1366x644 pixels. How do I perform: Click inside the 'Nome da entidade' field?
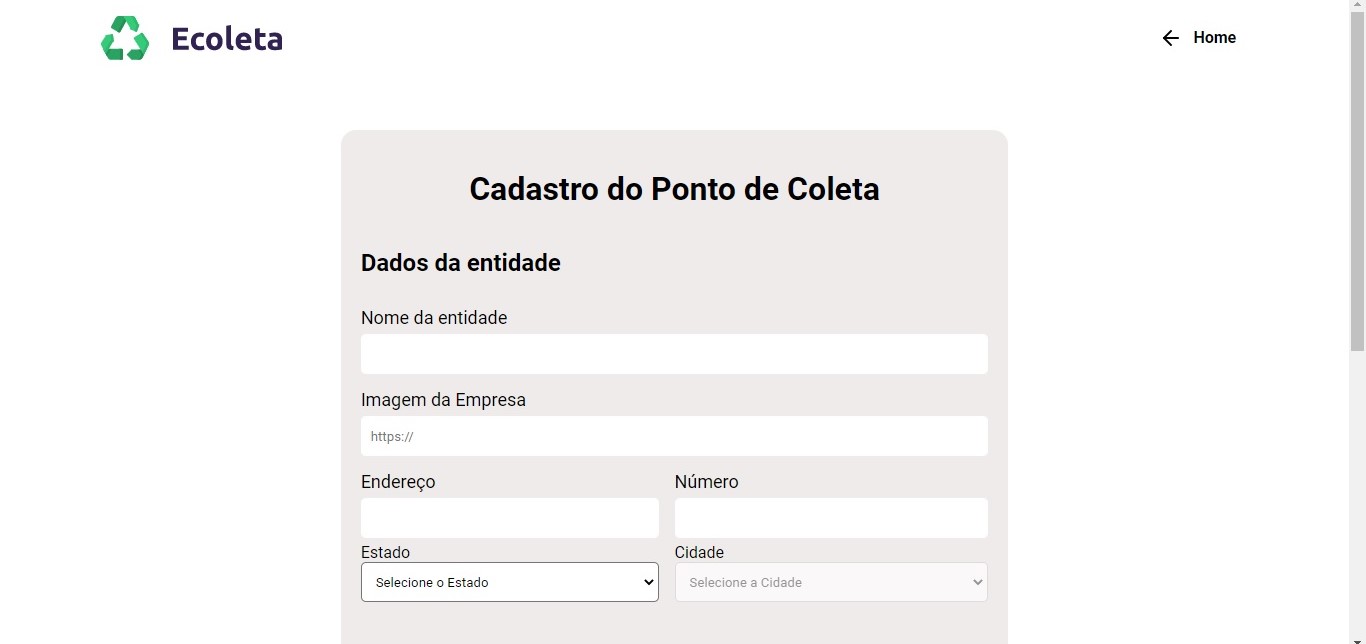coord(673,354)
